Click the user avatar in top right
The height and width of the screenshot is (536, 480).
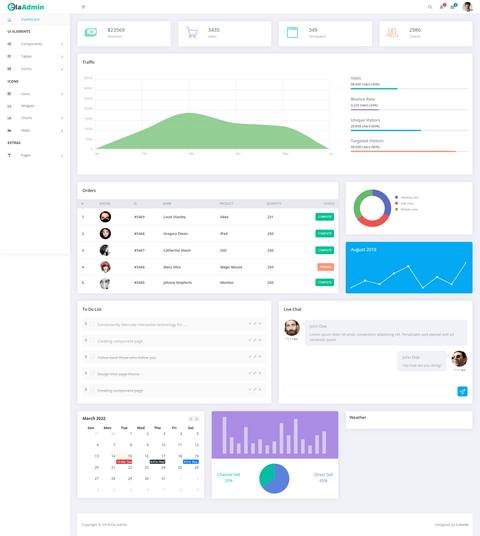pyautogui.click(x=467, y=6)
